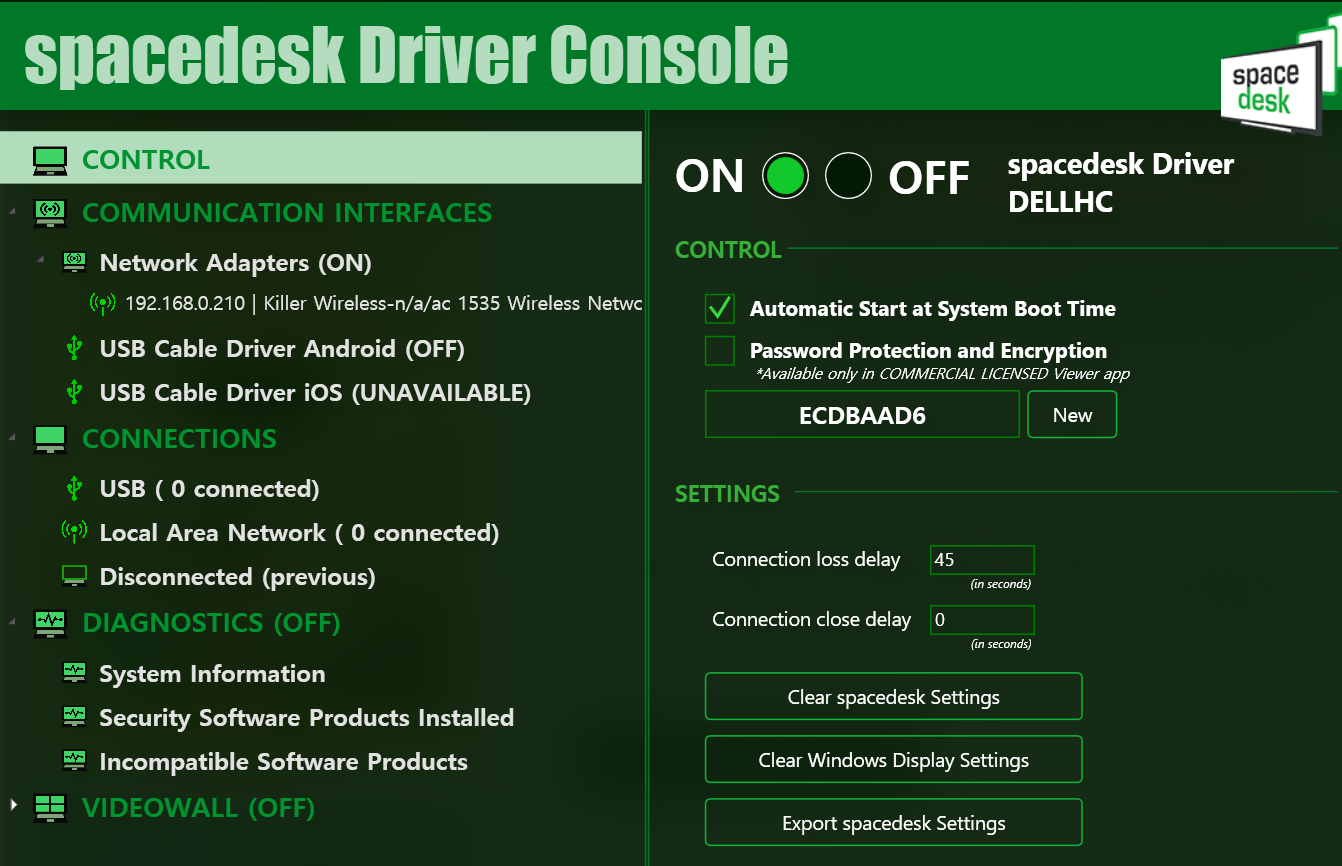Click the VIDEOWALL grid icon
The image size is (1342, 866).
(x=50, y=807)
